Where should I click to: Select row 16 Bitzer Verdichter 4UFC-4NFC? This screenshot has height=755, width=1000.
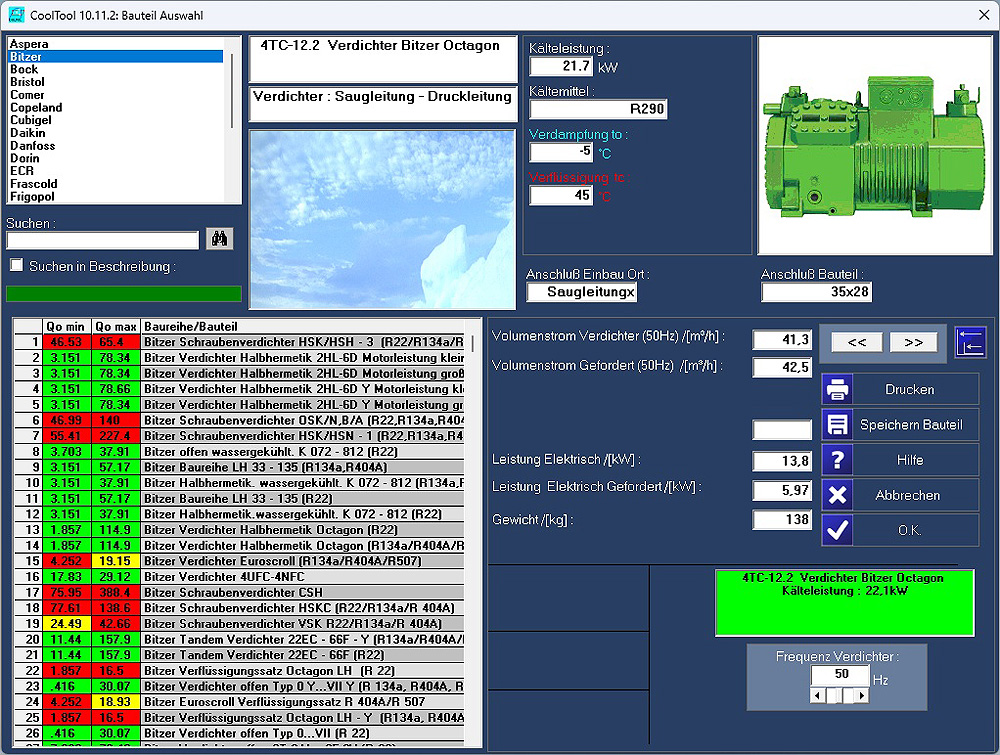pyautogui.click(x=240, y=576)
